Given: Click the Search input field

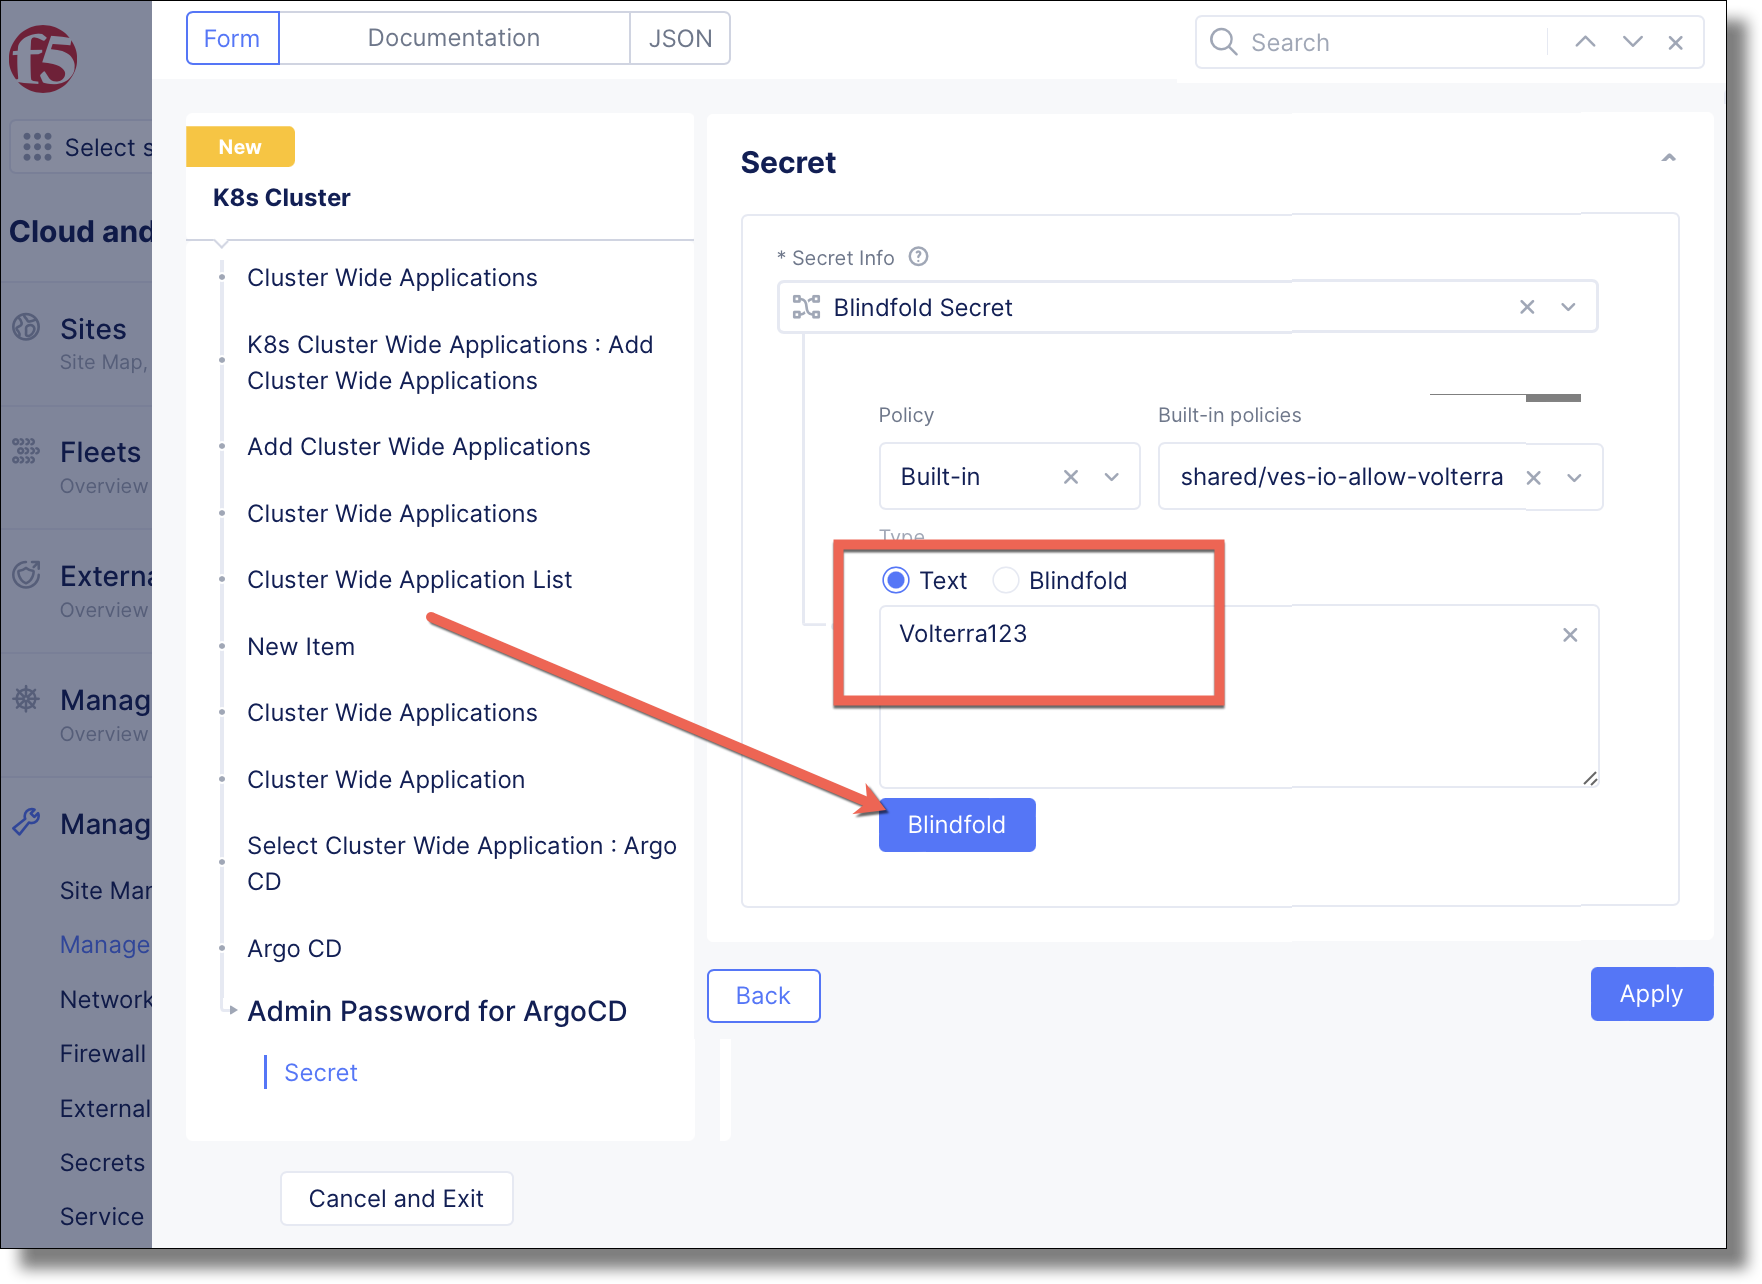Looking at the screenshot, I should tap(1396, 42).
